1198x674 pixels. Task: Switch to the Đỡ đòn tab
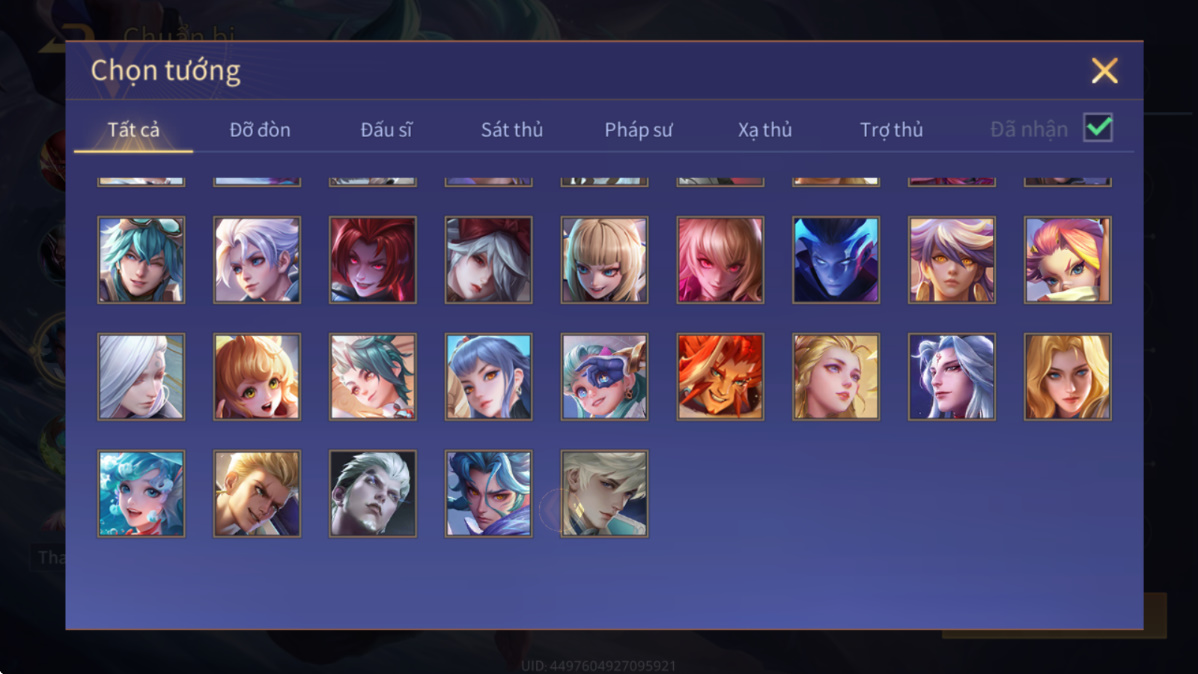[260, 130]
